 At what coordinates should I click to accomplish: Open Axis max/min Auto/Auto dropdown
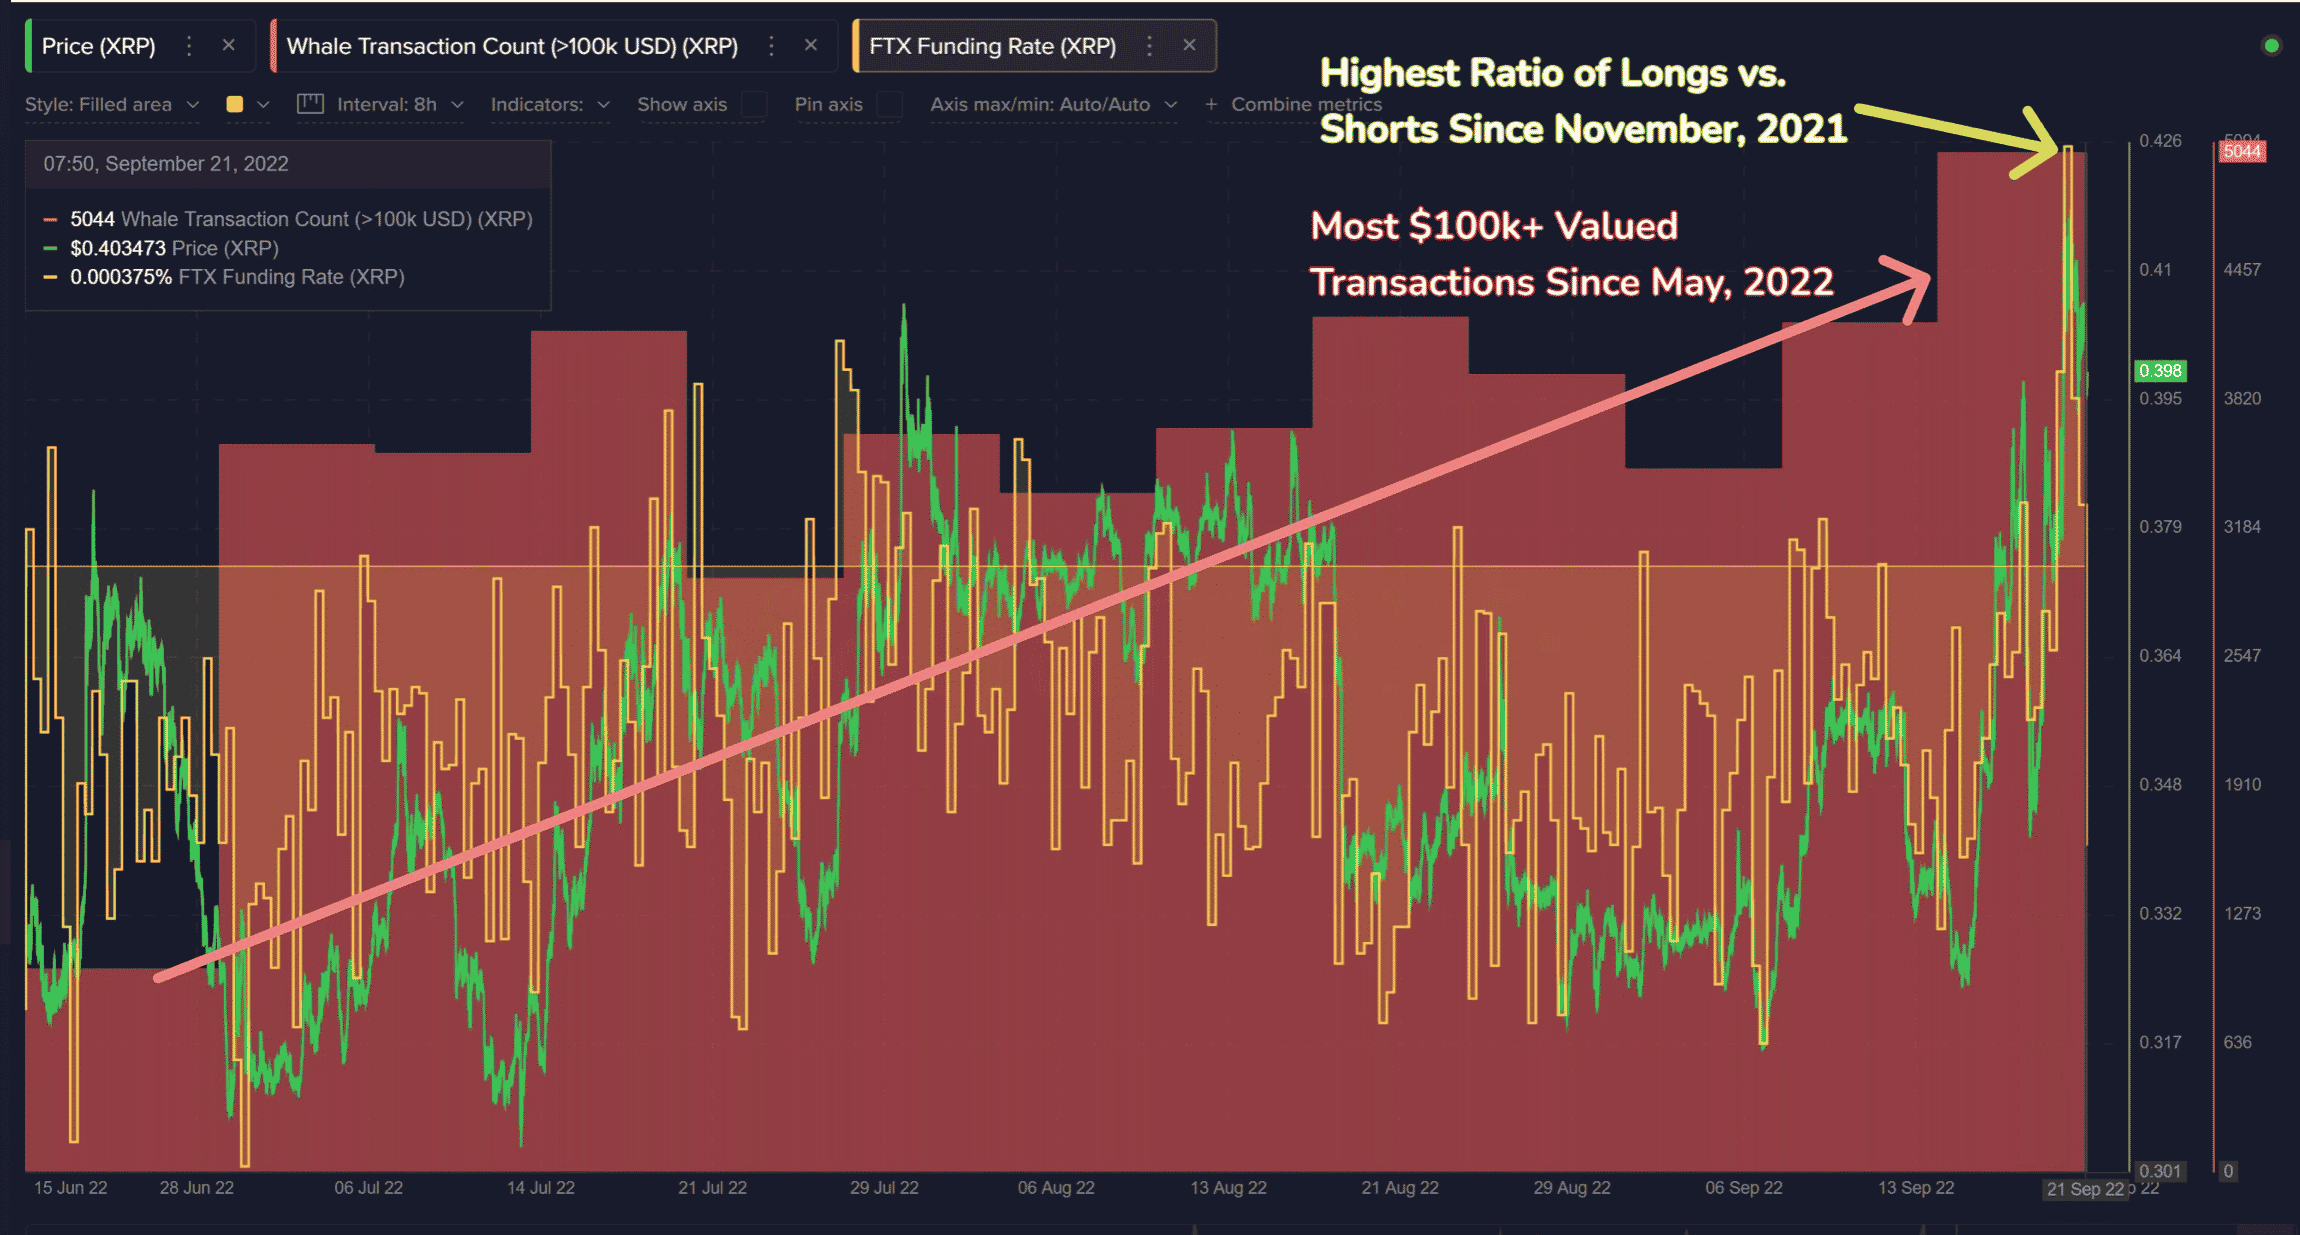point(1053,105)
